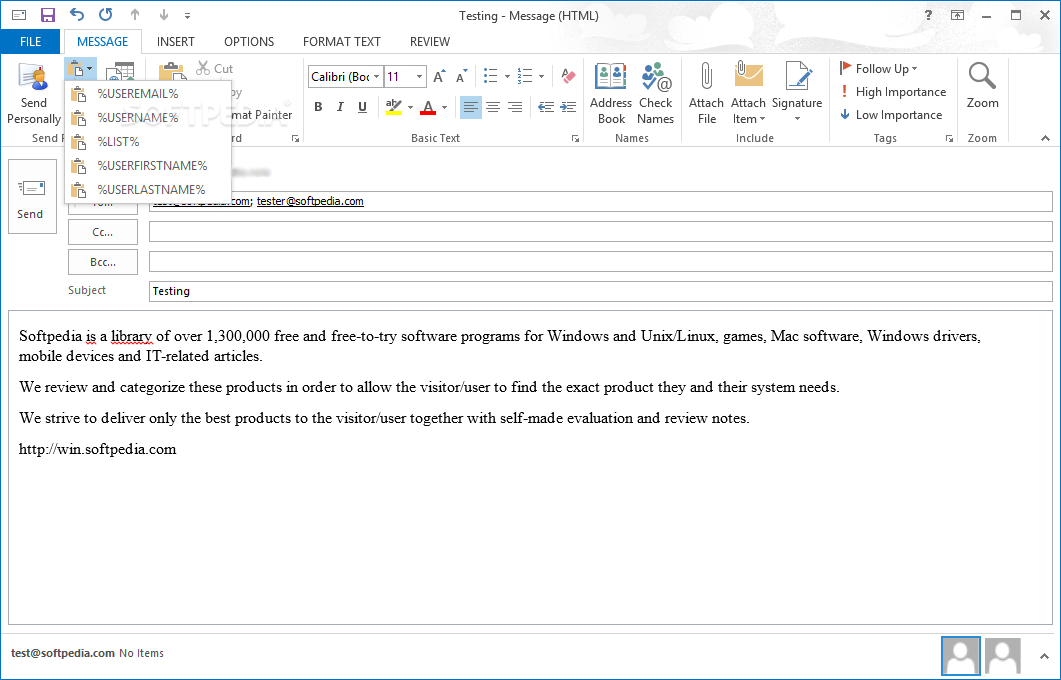Viewport: 1061px width, 680px height.
Task: Toggle bold formatting
Action: click(318, 107)
